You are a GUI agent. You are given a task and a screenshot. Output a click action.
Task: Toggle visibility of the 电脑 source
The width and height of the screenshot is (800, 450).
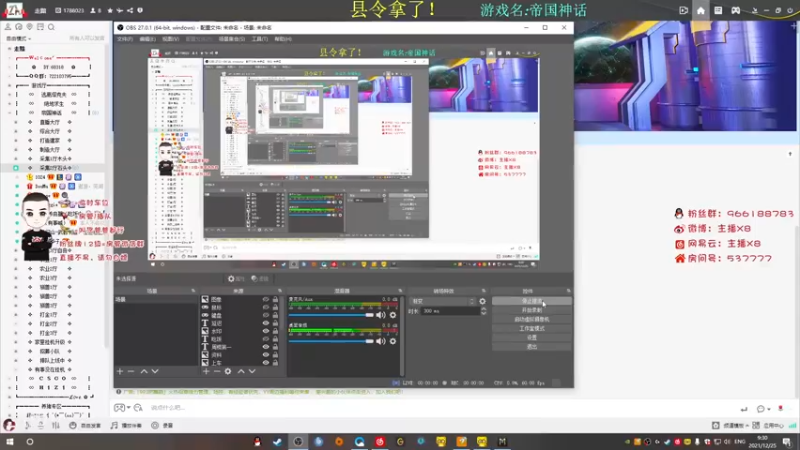[265, 339]
